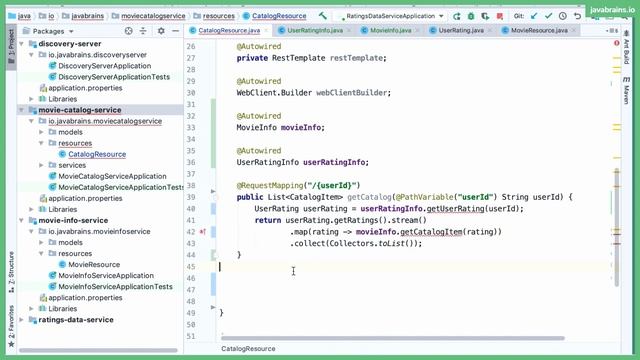Click the Git Commit checkmark icon
Image resolution: width=640 pixels, height=360 pixels.
tap(548, 16)
